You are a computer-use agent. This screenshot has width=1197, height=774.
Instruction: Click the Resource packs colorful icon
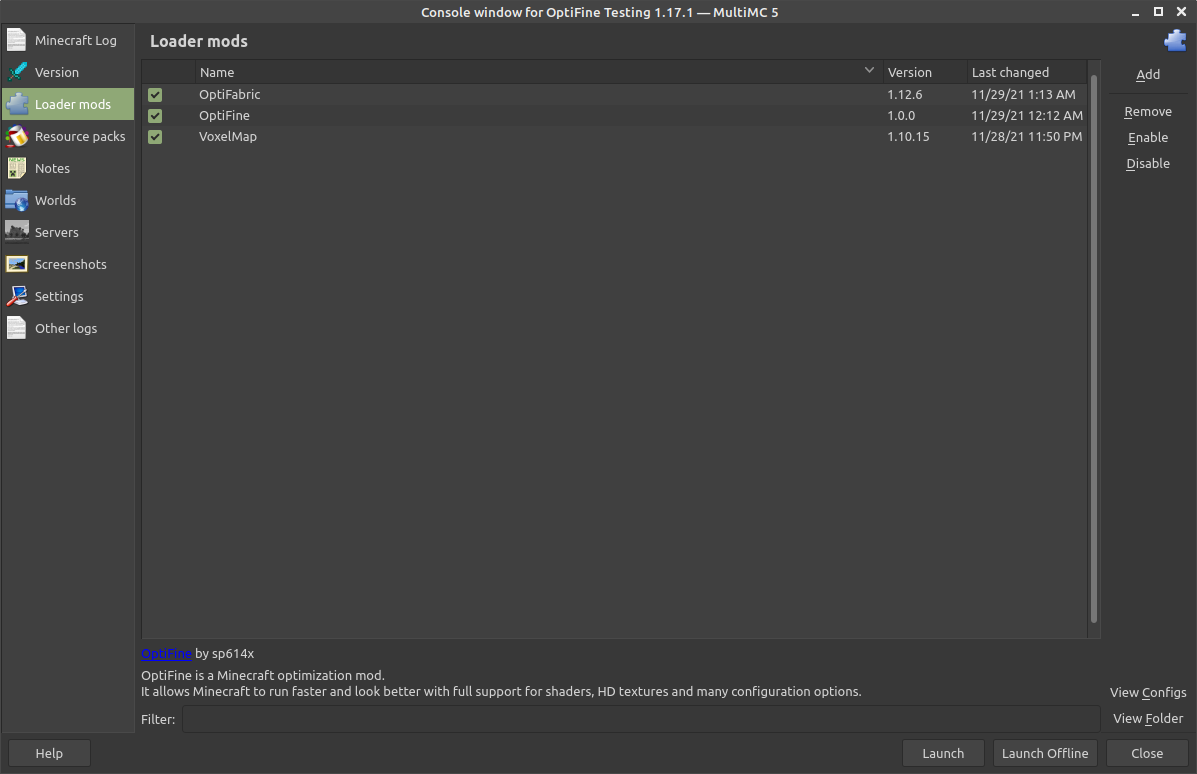(x=16, y=136)
